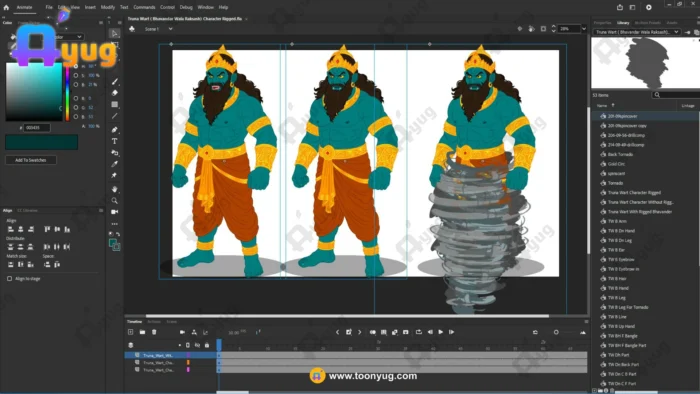
Task: Select the Paint Bucket tool
Action: (x=115, y=153)
